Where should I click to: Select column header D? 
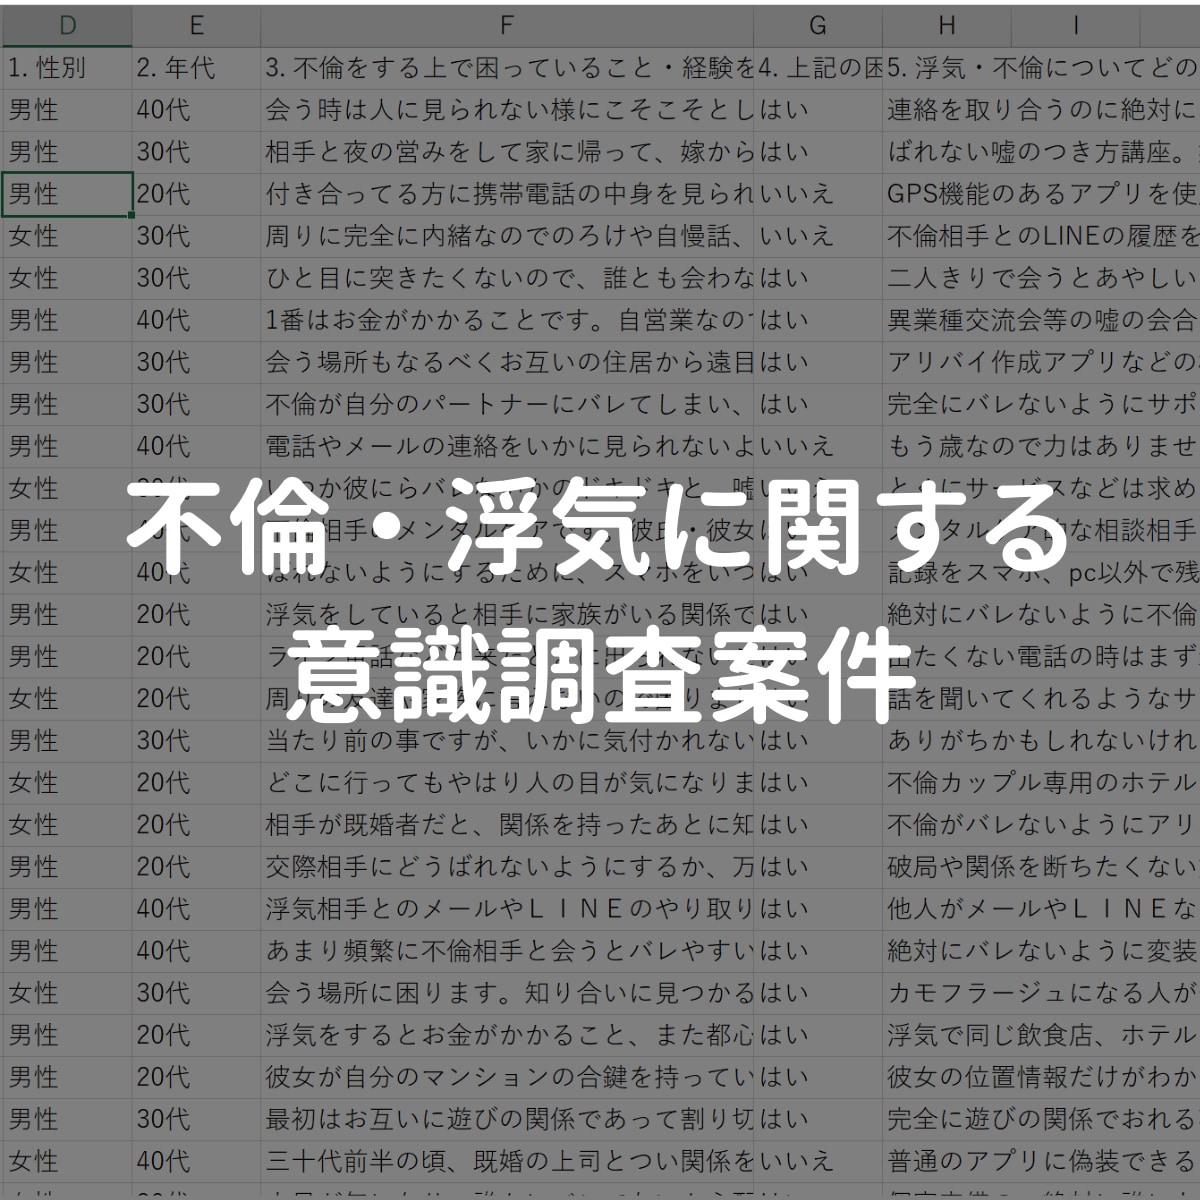(x=67, y=26)
